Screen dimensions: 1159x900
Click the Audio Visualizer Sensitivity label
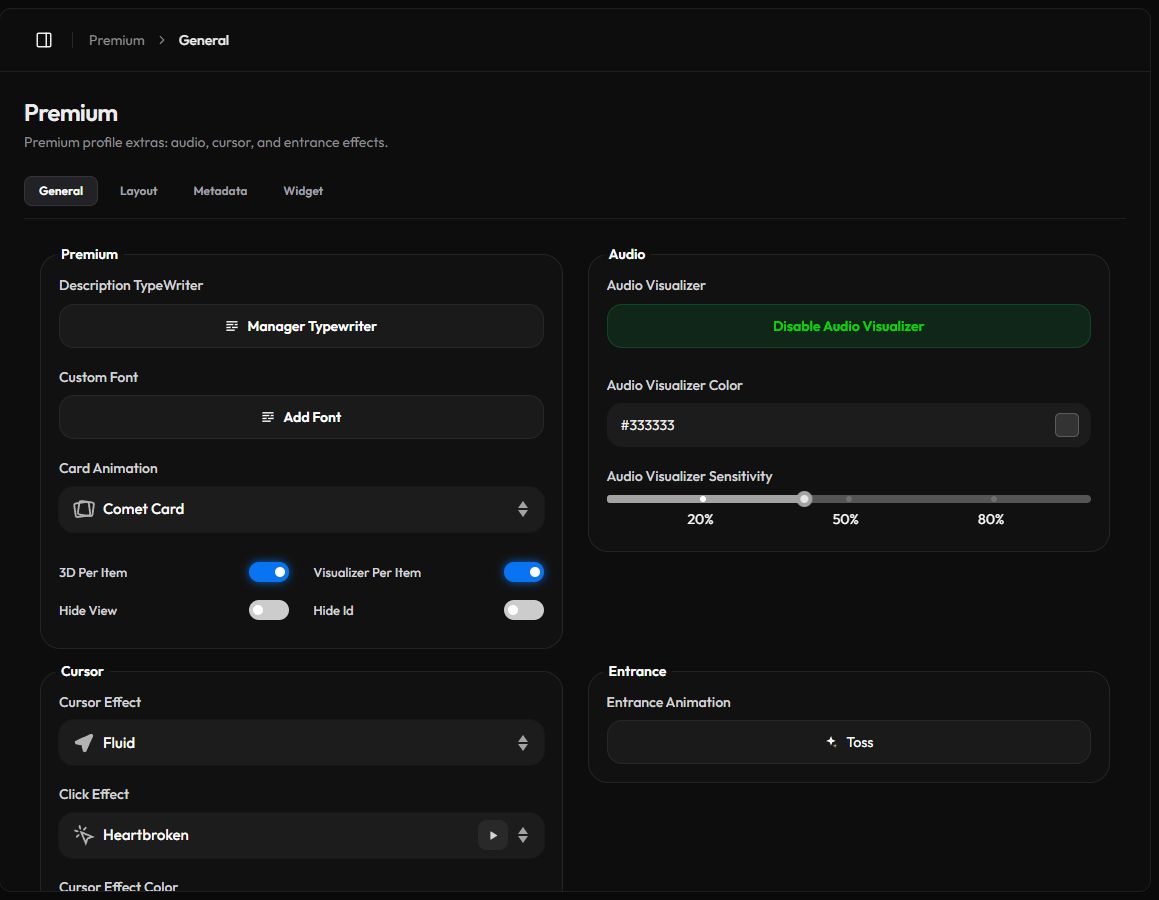[x=690, y=477]
